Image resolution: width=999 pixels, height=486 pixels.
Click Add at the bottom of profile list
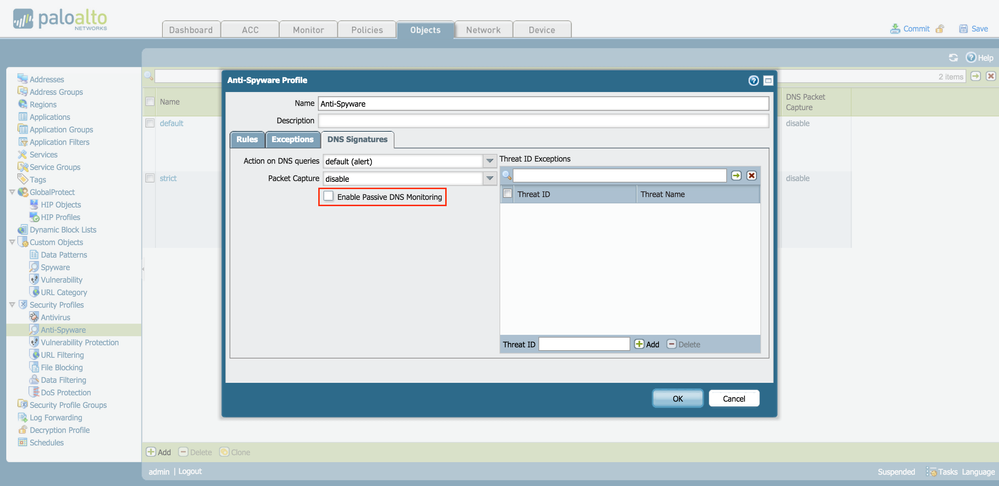point(159,452)
